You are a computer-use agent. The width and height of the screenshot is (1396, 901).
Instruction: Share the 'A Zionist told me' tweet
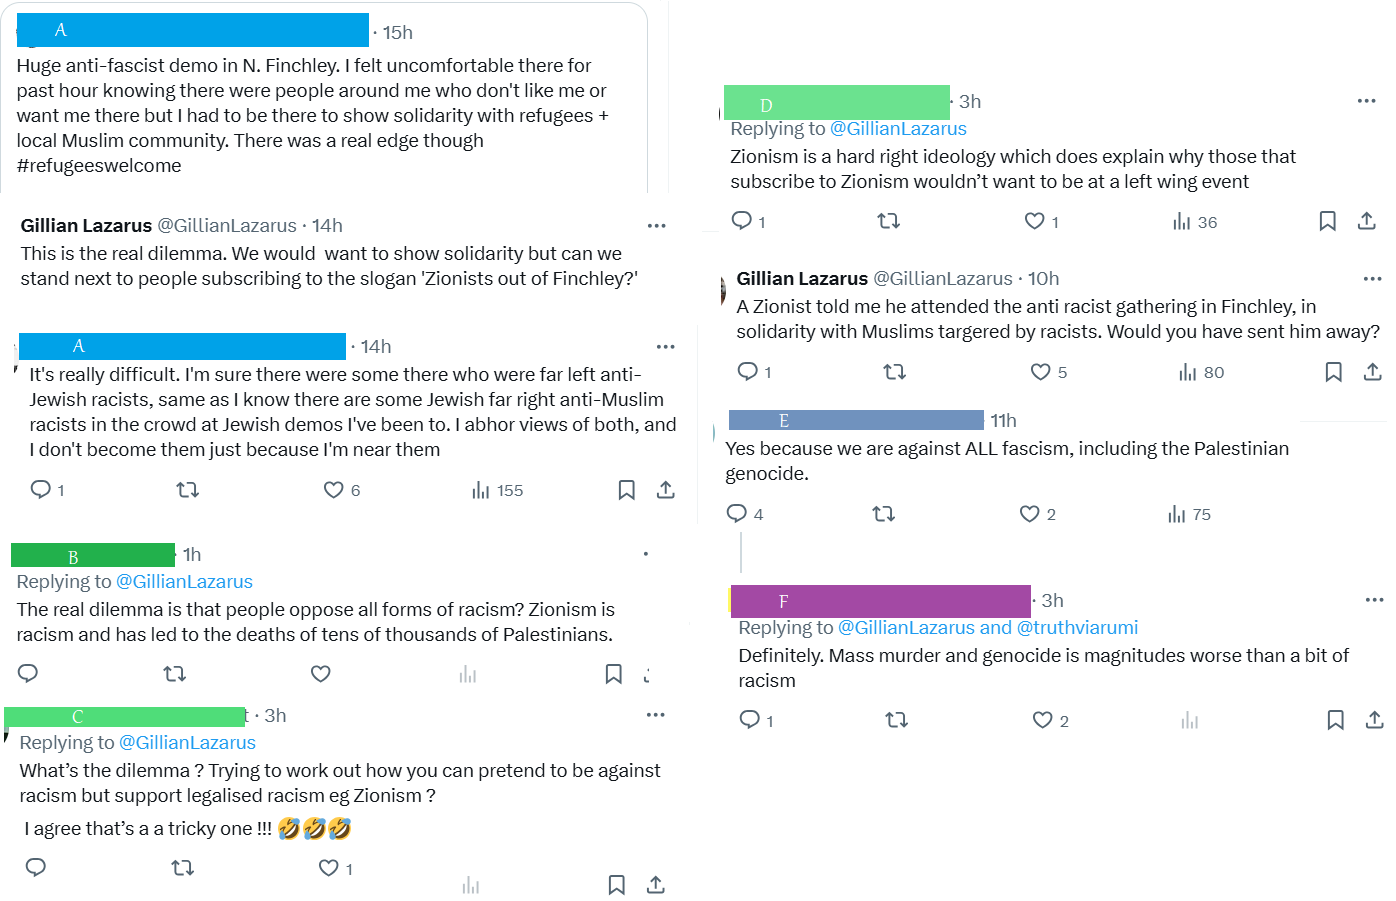coord(1372,372)
